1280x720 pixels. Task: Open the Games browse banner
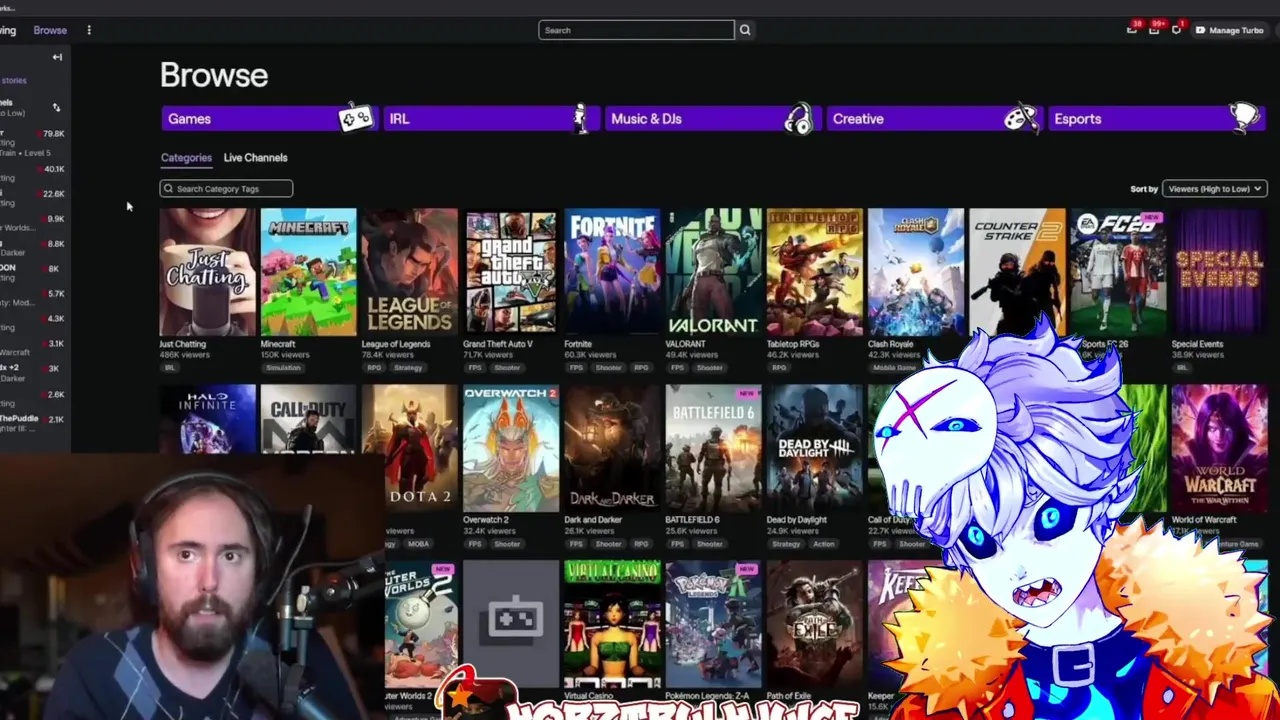pos(268,118)
